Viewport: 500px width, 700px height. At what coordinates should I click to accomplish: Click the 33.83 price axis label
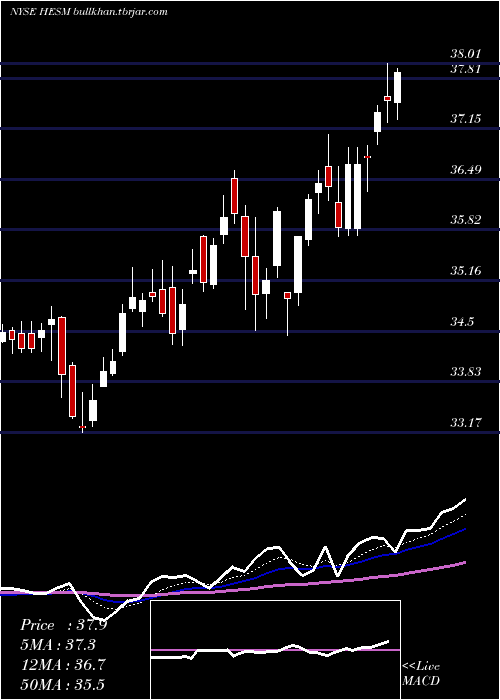pos(466,371)
